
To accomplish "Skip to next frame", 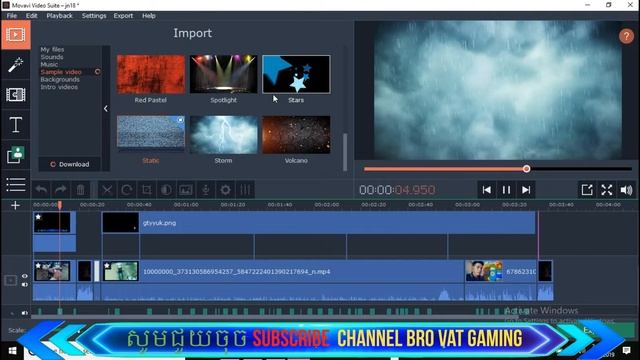I will pos(526,190).
